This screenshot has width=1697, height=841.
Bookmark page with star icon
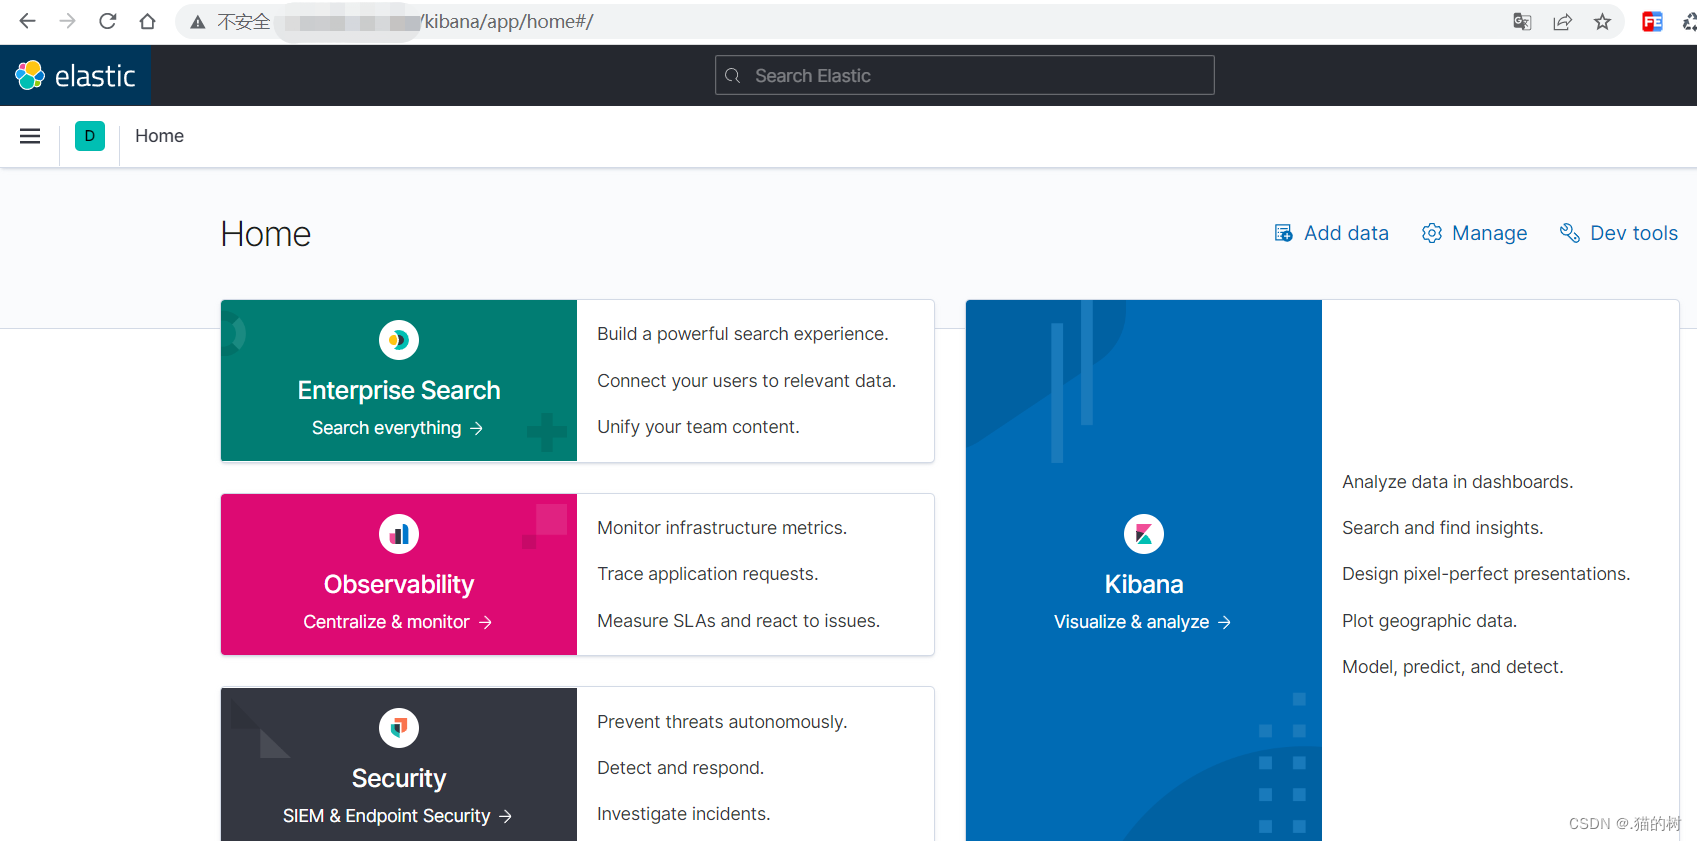click(1602, 22)
